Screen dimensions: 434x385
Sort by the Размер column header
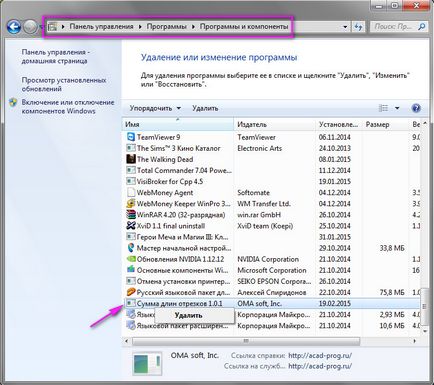click(x=386, y=124)
